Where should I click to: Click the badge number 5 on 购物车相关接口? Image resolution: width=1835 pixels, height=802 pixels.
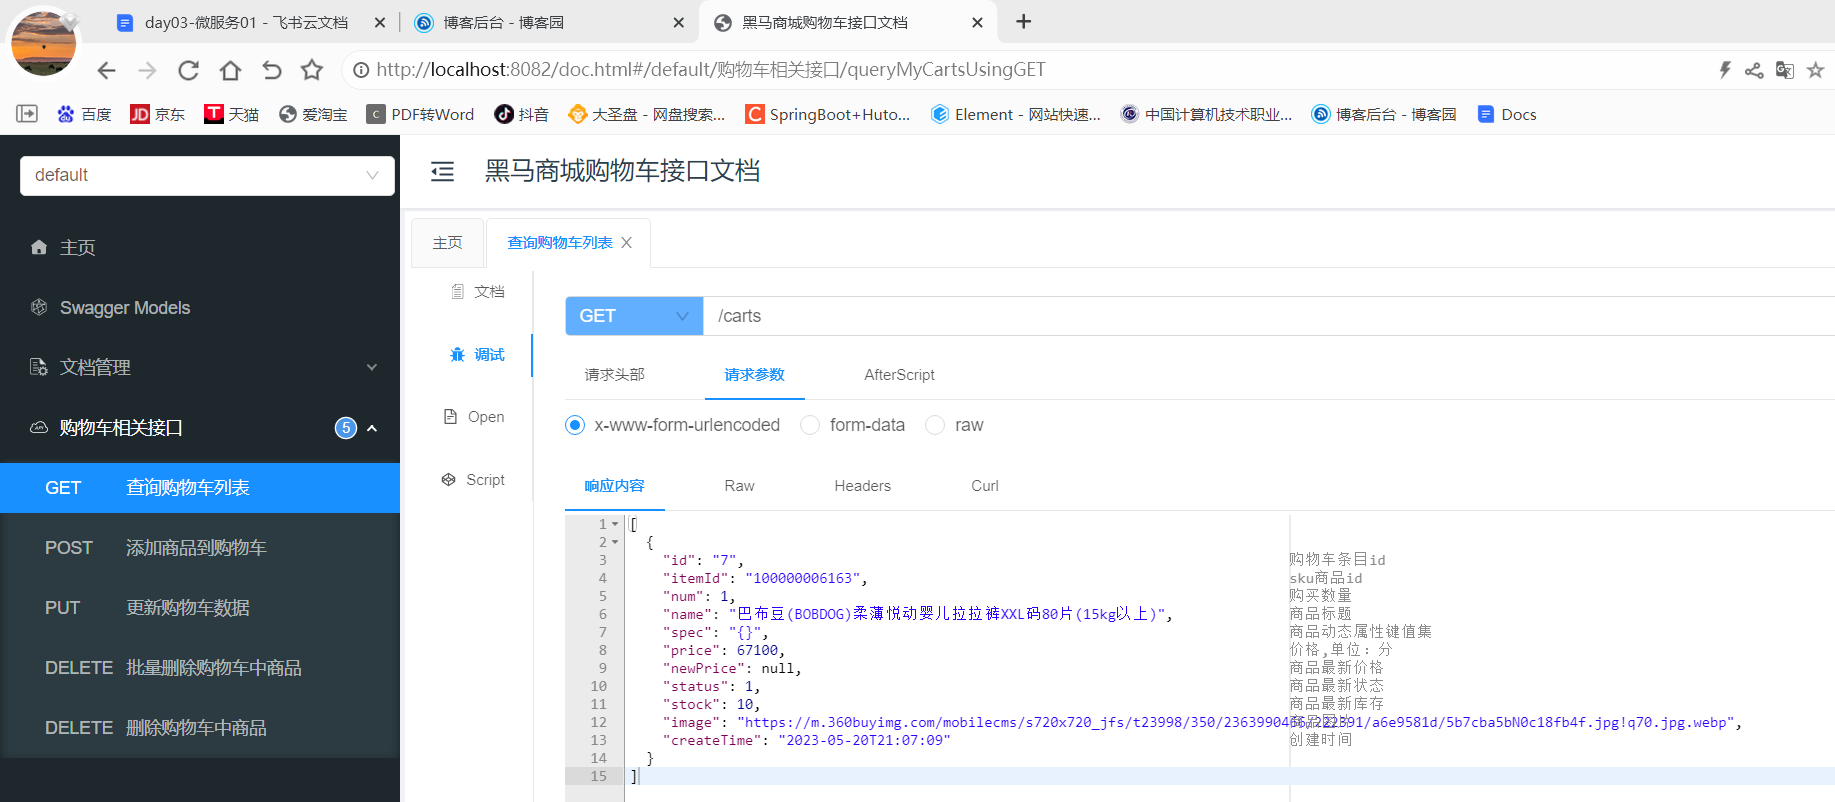[x=346, y=428]
